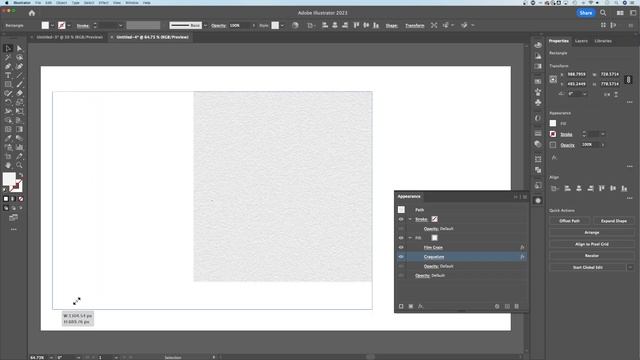Select the Magic Wand tool

coord(8,58)
